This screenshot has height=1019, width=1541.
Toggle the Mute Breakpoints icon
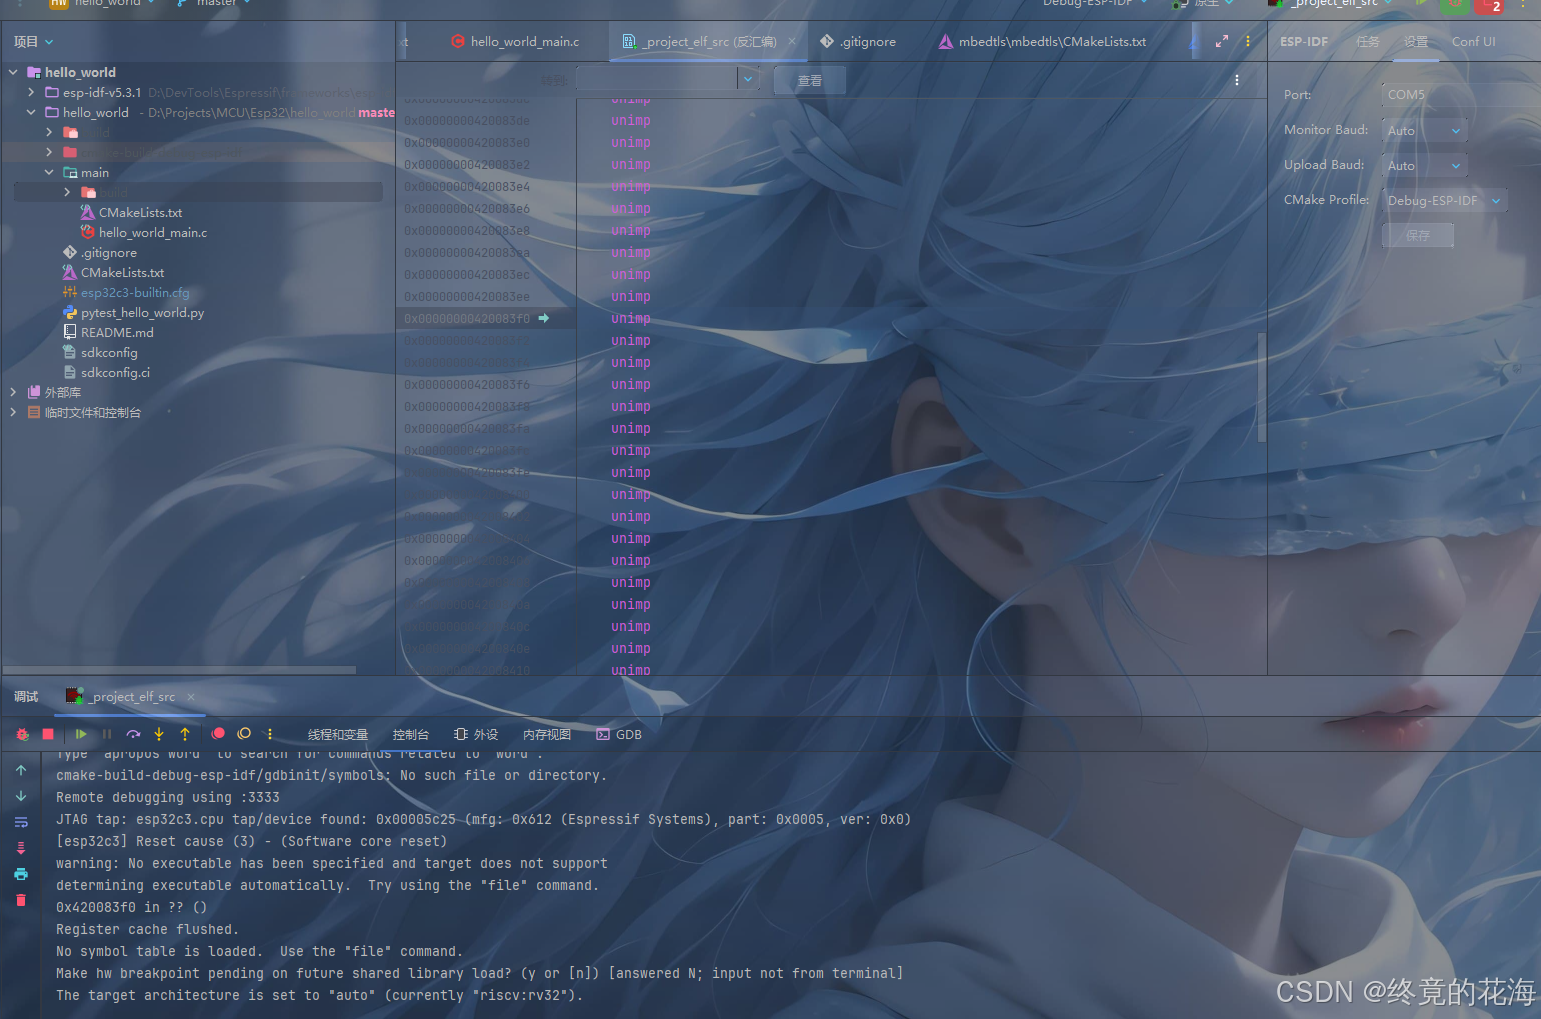pos(244,734)
